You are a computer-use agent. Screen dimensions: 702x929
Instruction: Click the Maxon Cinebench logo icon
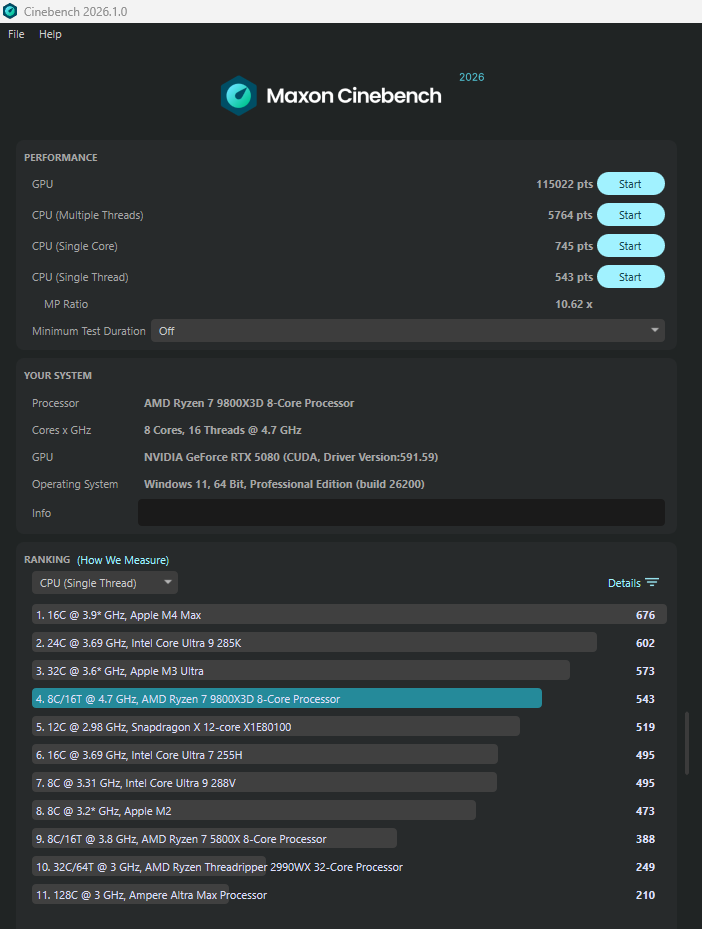click(x=239, y=96)
